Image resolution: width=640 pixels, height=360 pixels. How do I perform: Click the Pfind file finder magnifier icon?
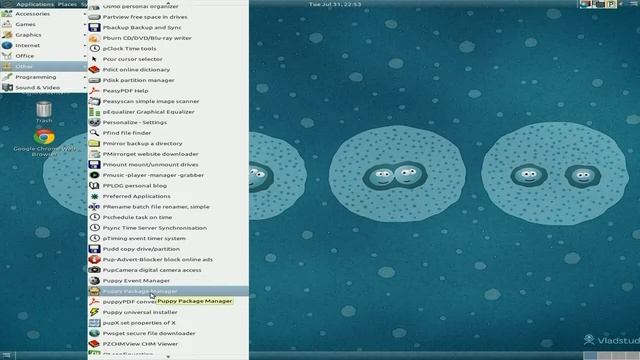coord(94,133)
